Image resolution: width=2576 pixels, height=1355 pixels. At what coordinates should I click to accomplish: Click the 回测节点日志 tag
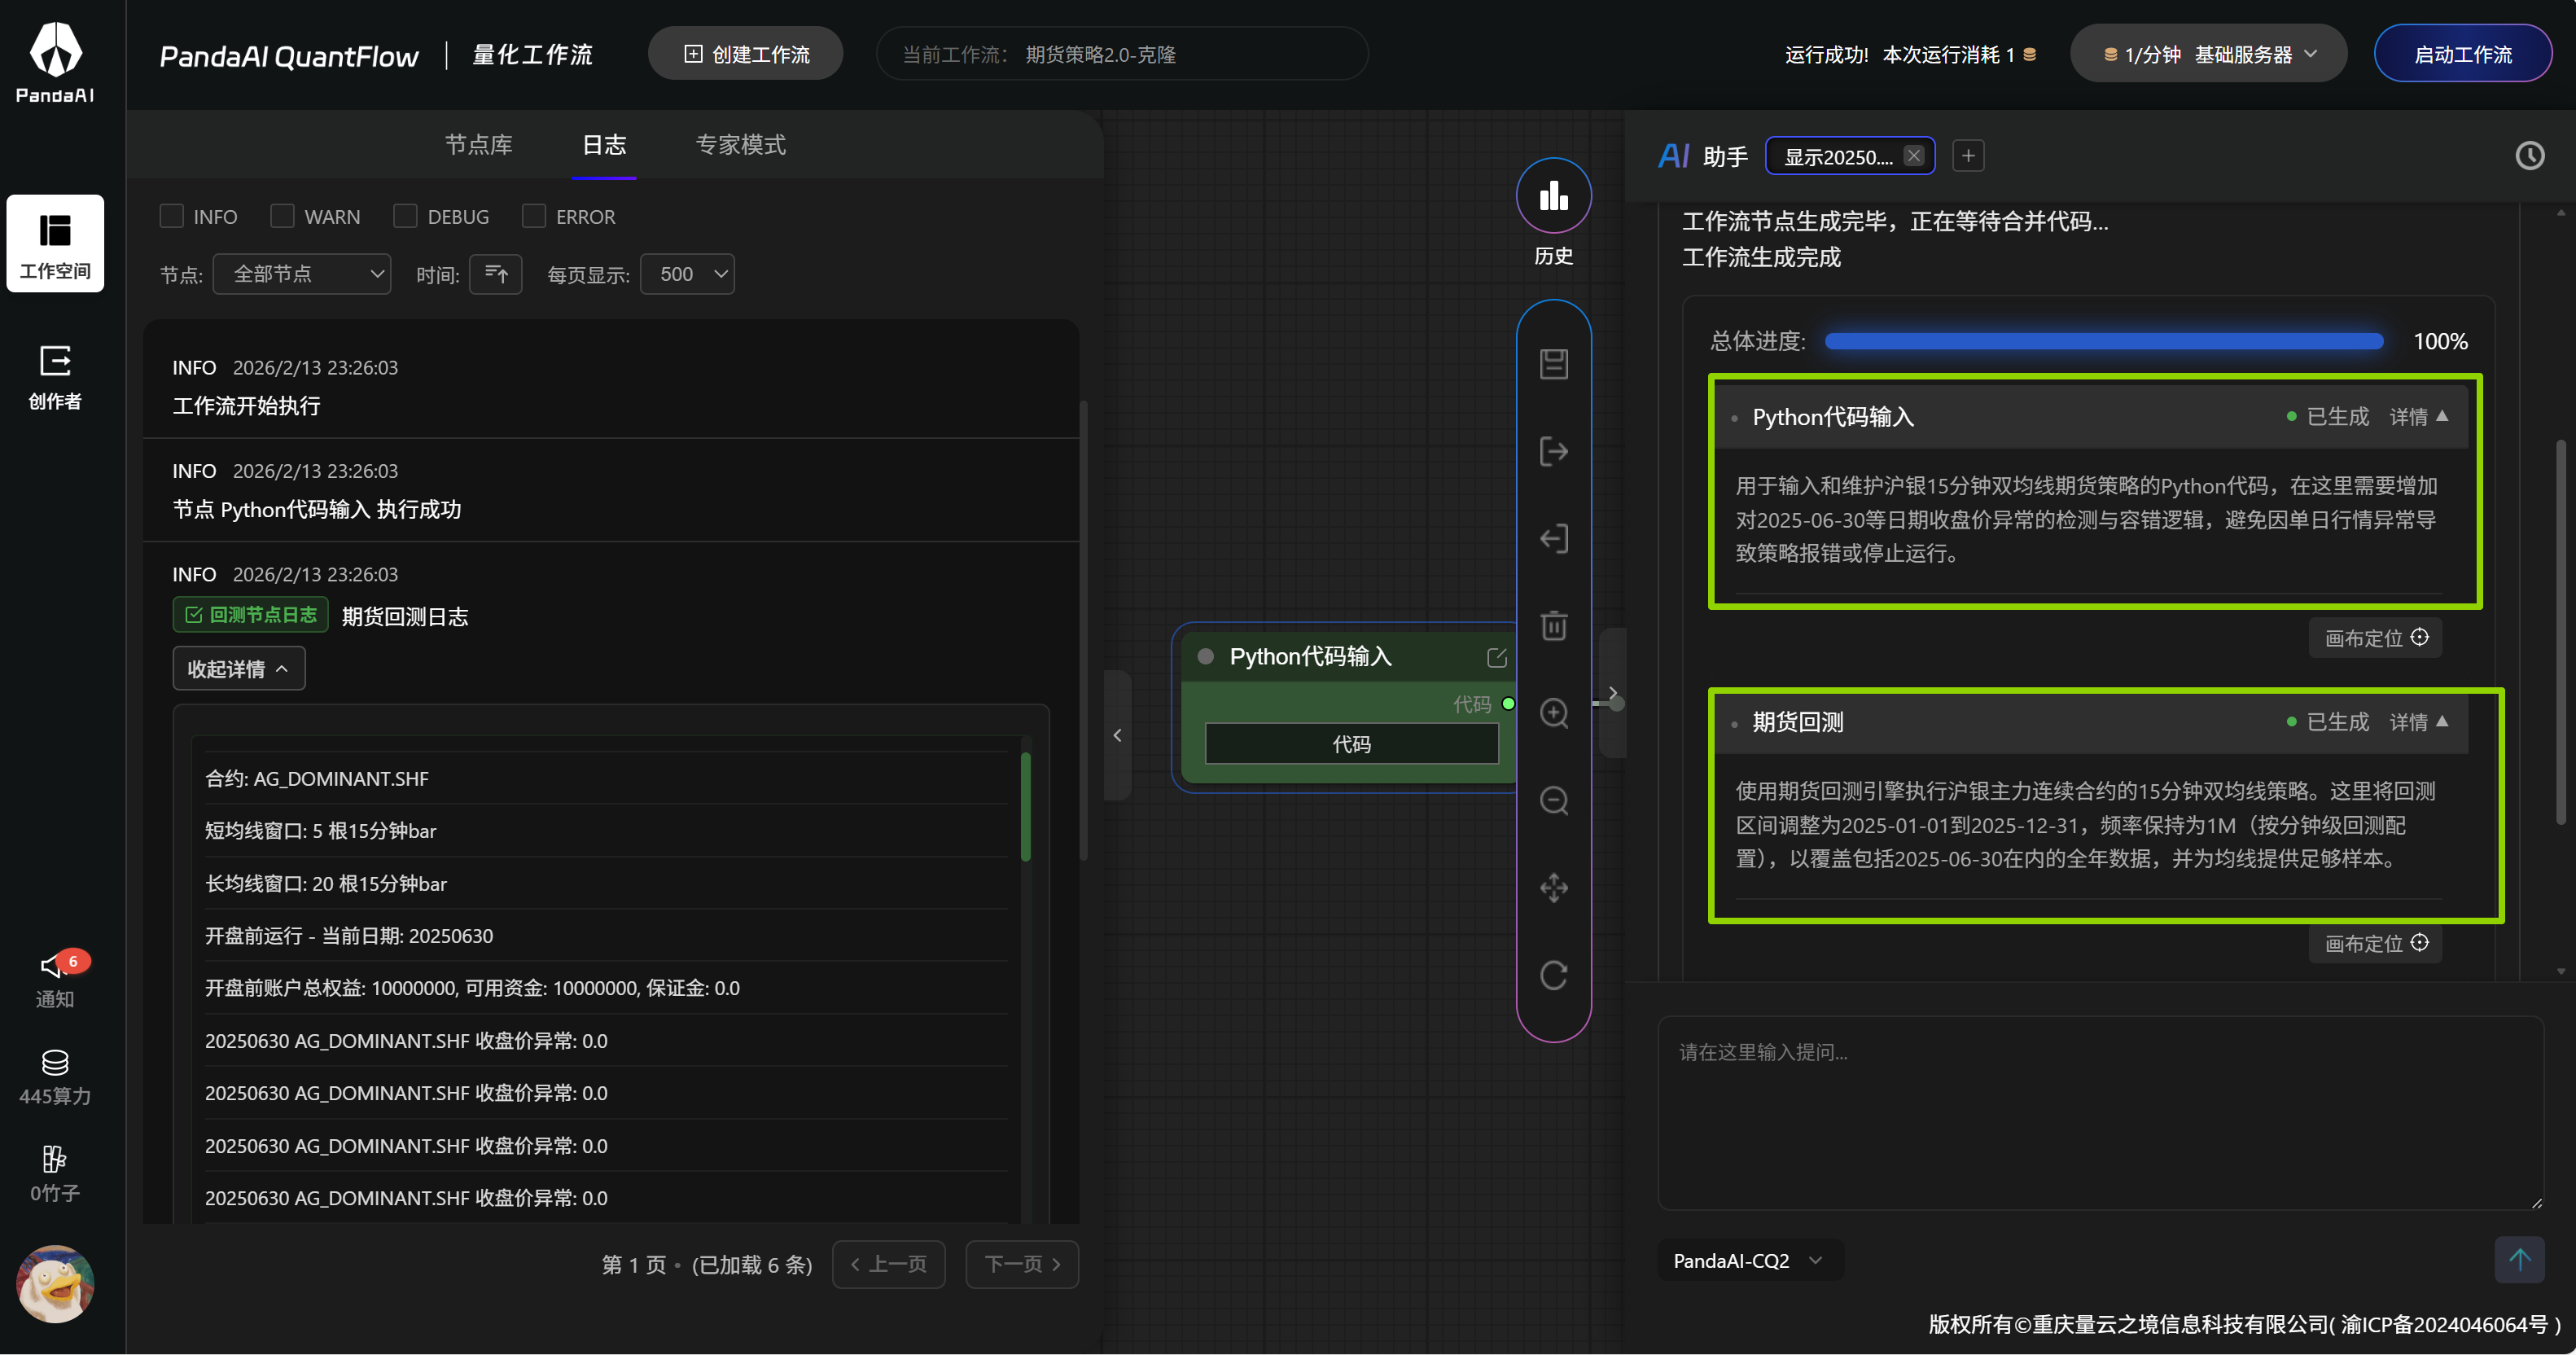click(251, 615)
